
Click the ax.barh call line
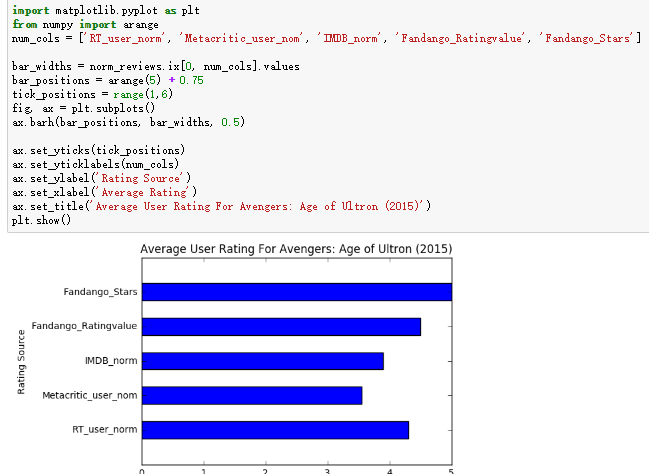point(128,122)
